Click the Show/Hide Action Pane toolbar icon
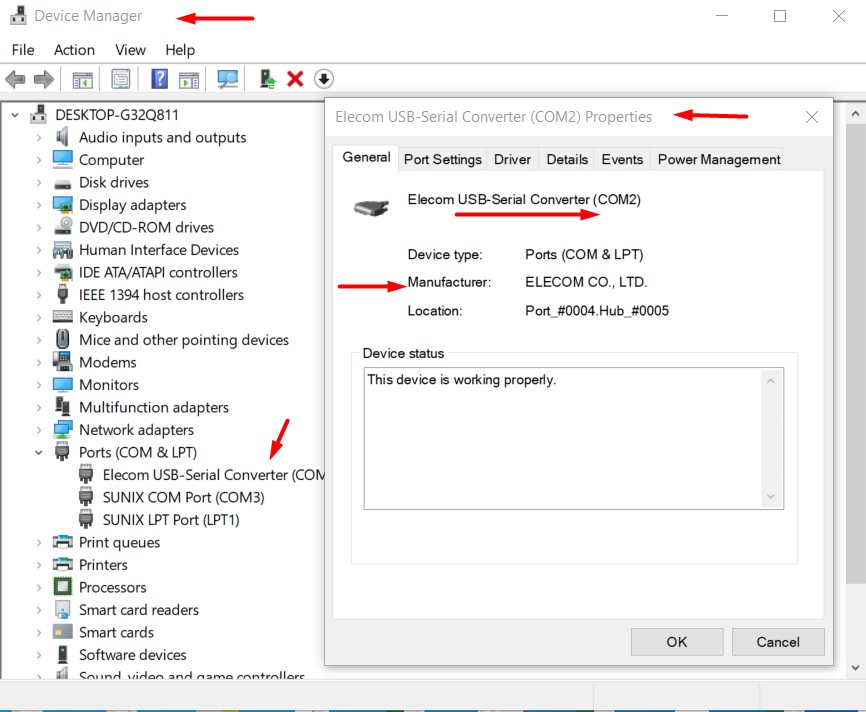866x712 pixels. coord(189,80)
